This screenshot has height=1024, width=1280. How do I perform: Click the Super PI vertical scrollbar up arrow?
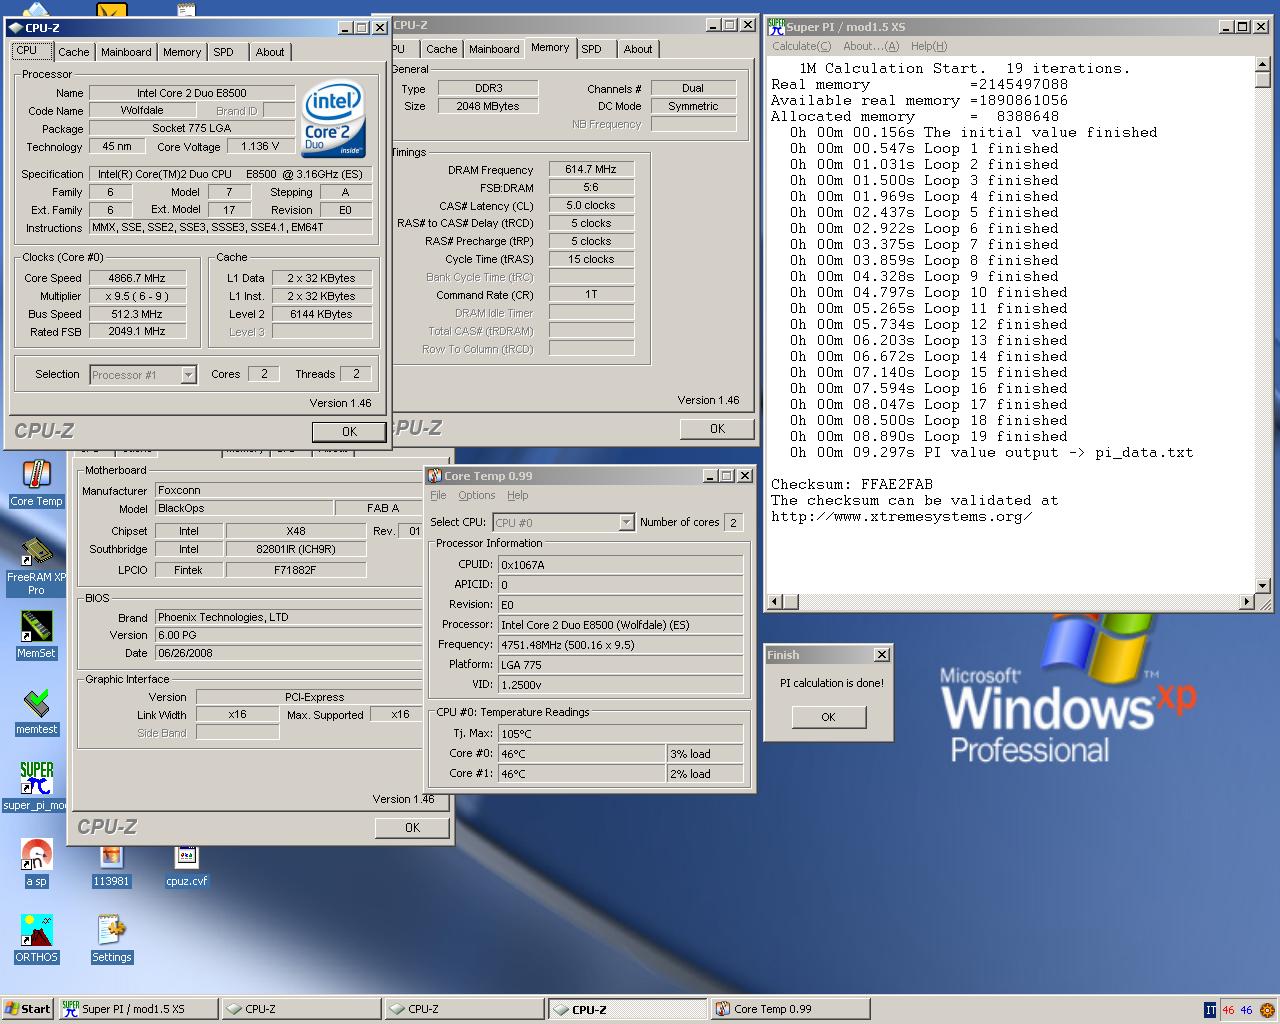coord(1262,65)
